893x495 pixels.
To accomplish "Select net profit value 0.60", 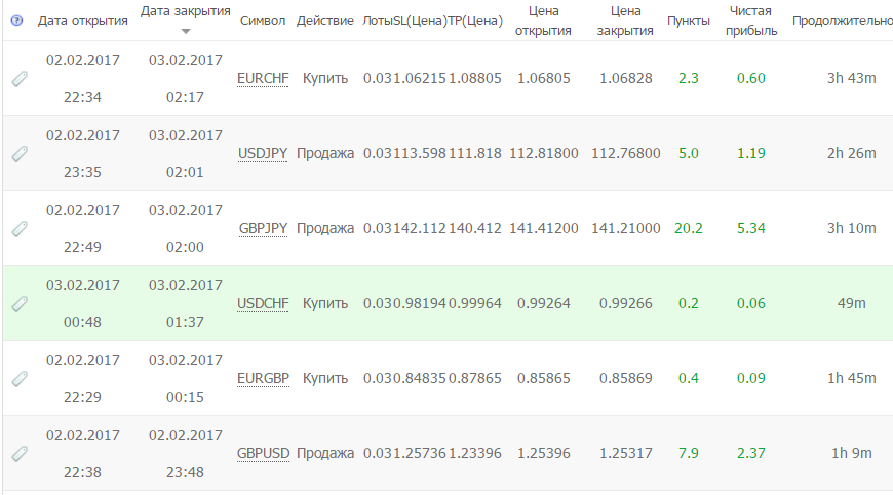I will pos(751,79).
